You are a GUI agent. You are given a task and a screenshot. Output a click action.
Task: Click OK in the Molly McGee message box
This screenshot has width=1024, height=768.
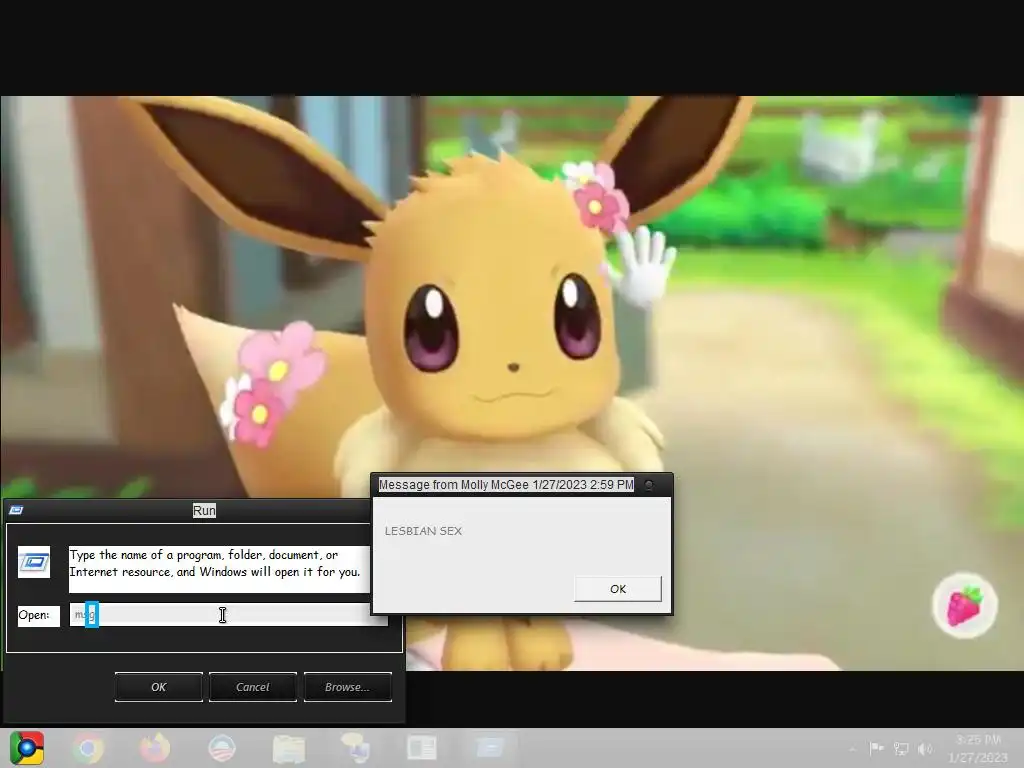tap(618, 589)
